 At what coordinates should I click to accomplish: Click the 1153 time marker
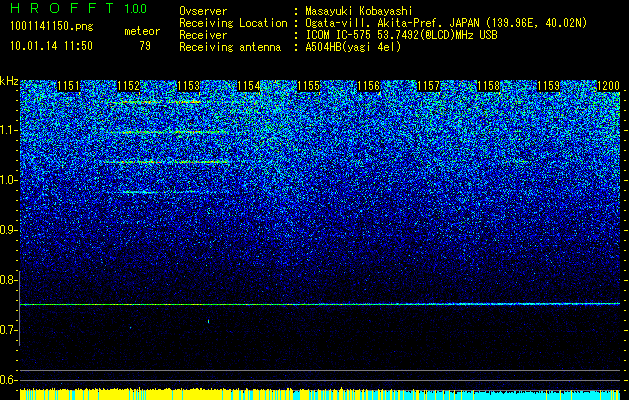pyautogui.click(x=189, y=86)
